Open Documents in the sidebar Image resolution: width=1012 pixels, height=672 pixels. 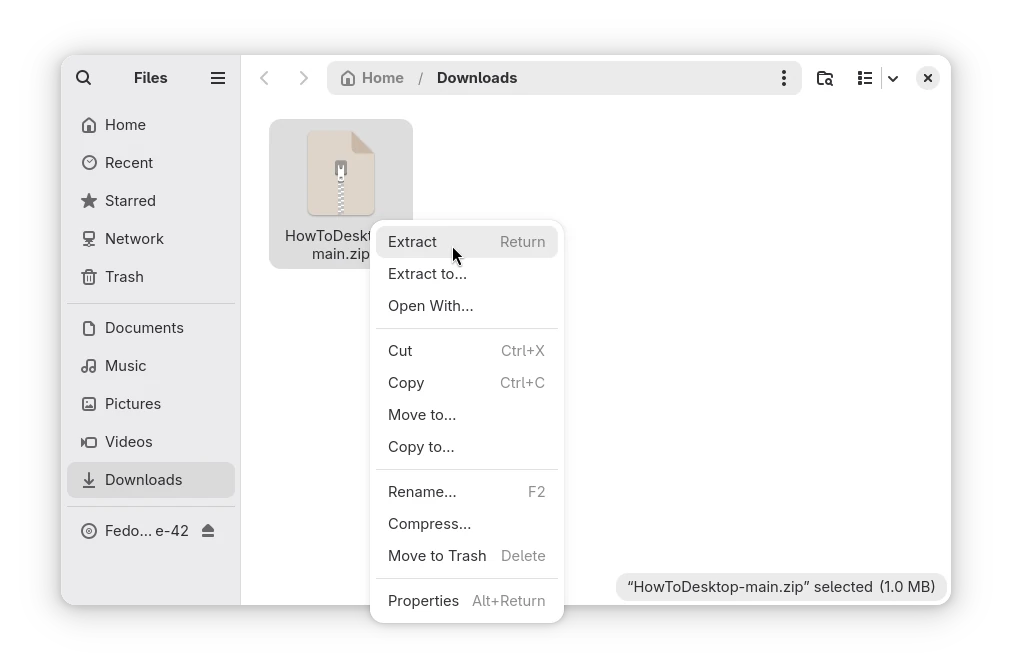coord(151,328)
